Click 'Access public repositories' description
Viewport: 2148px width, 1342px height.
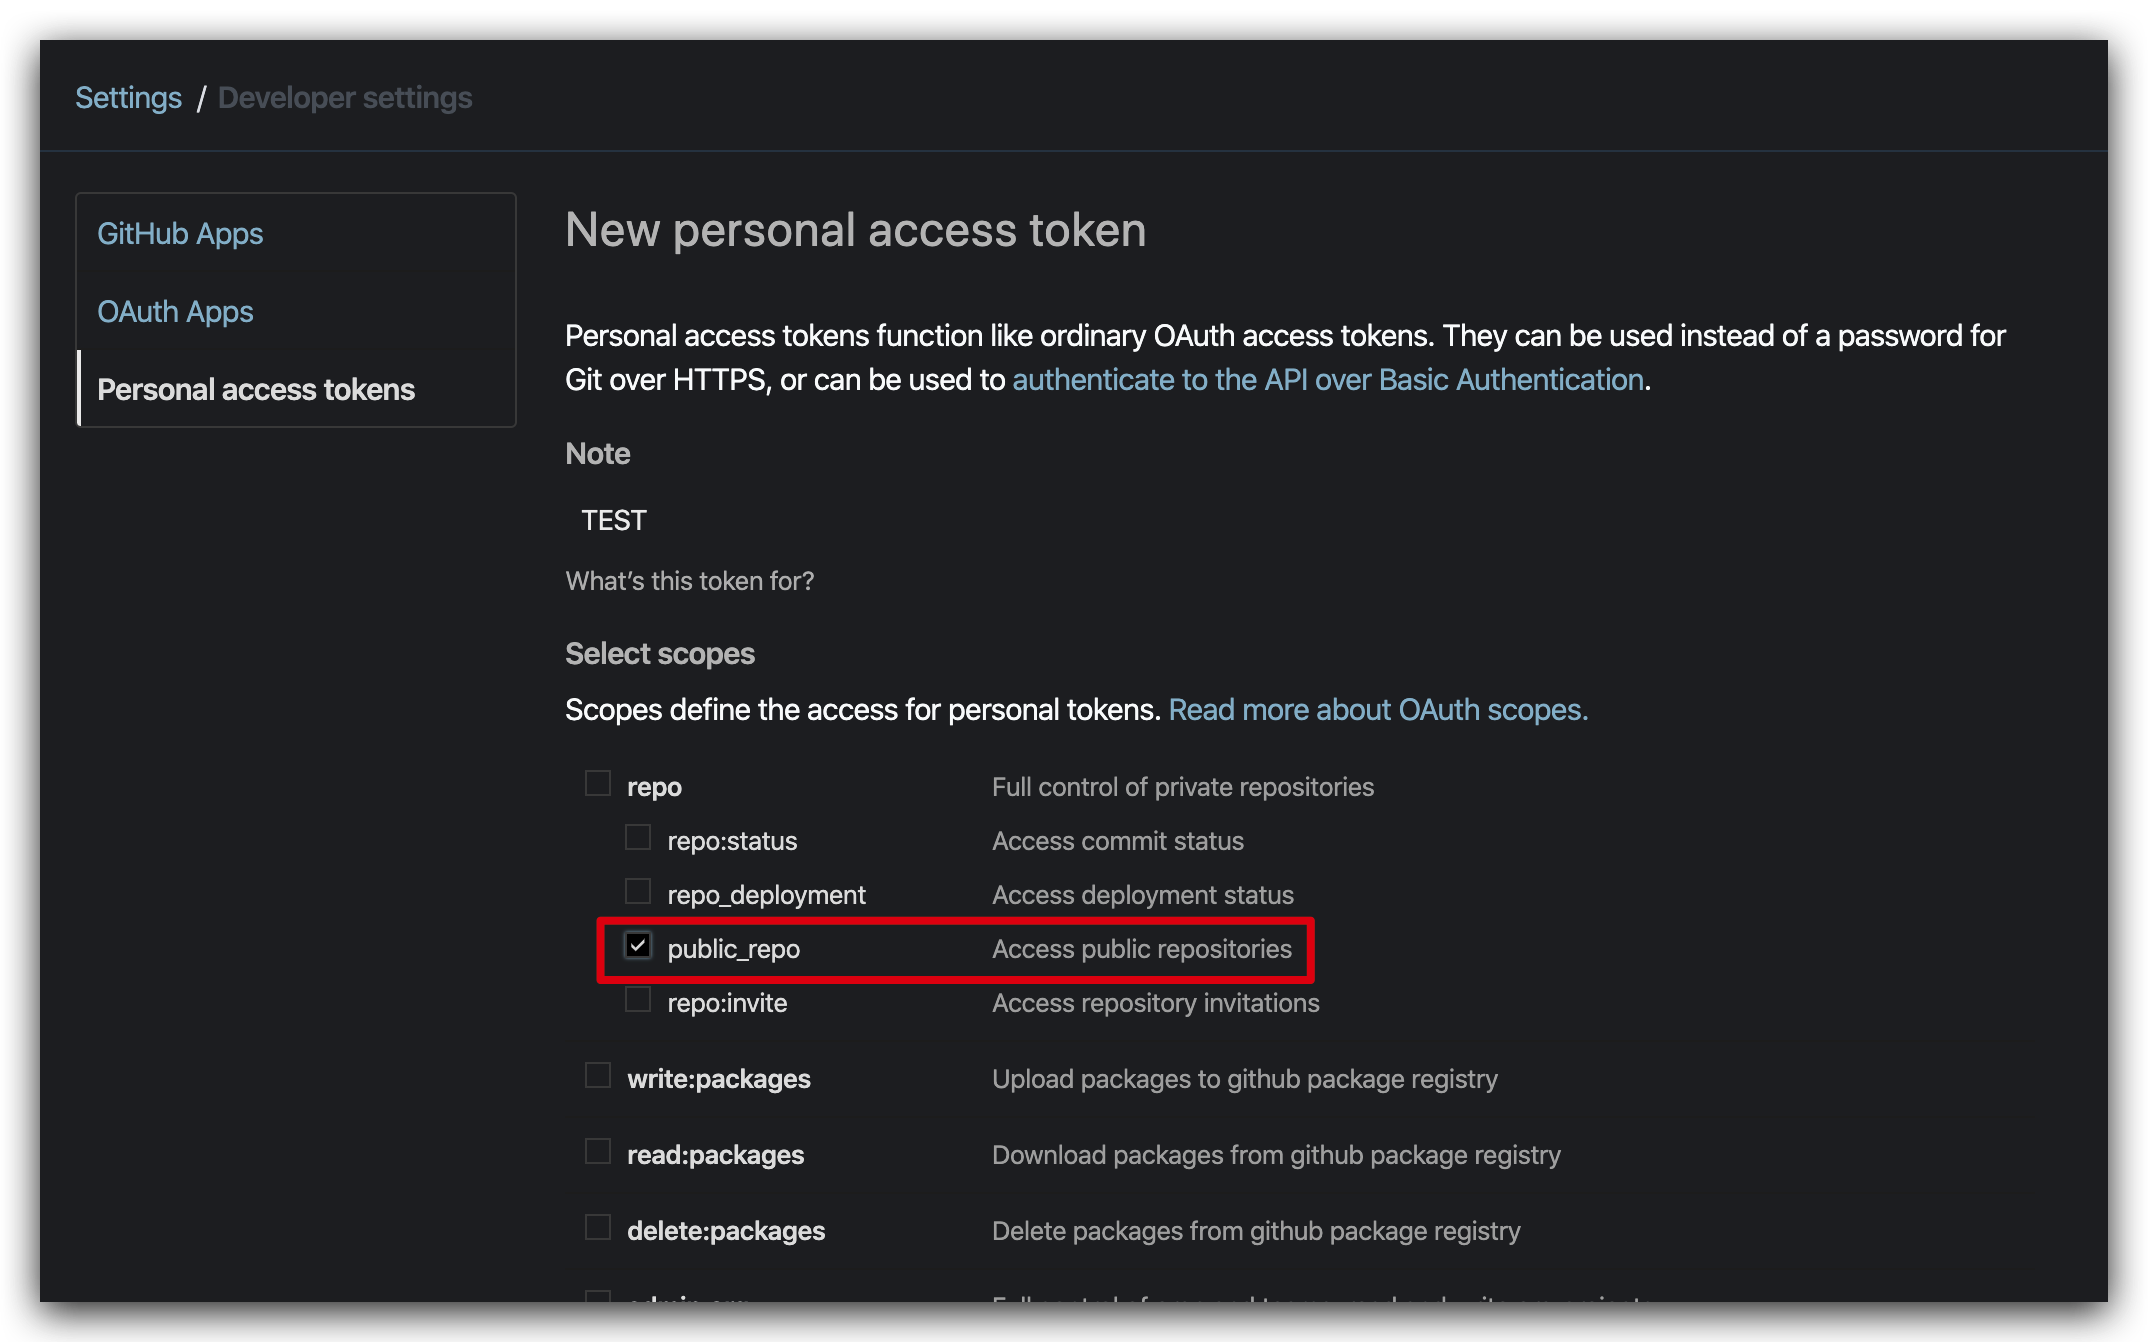pos(1142,949)
